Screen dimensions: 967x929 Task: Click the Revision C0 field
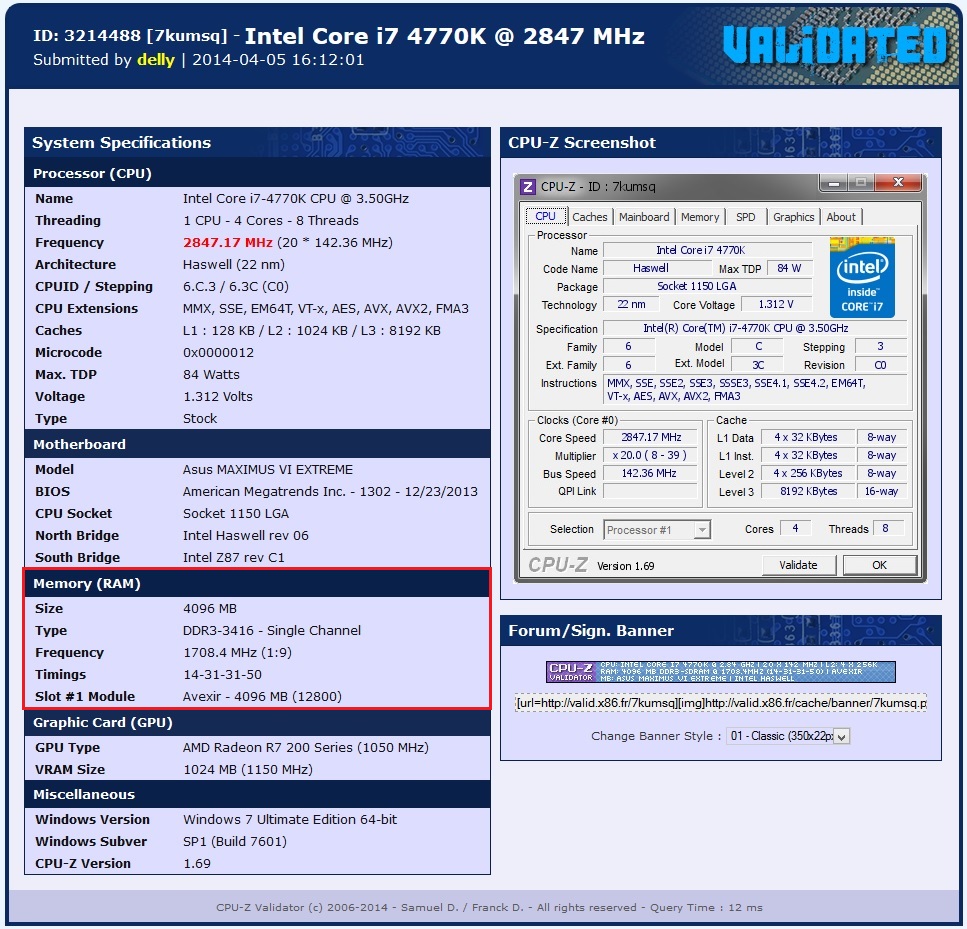click(881, 365)
